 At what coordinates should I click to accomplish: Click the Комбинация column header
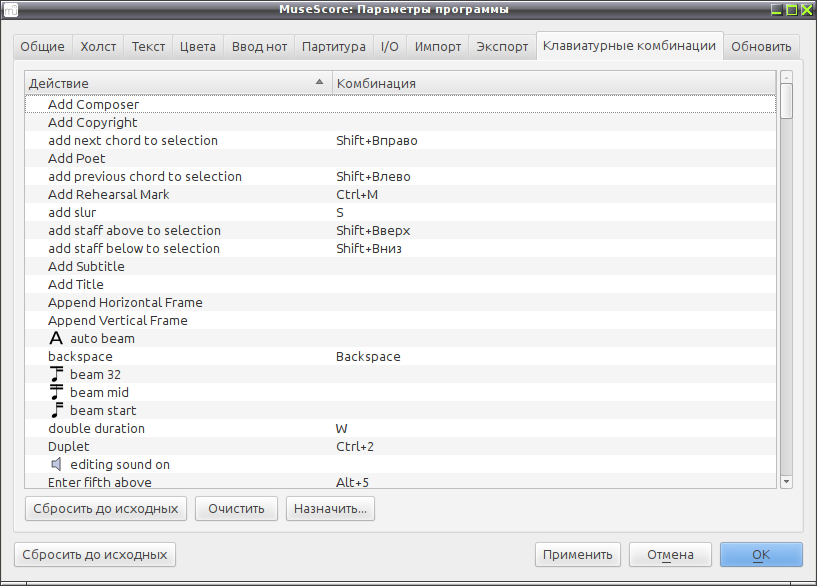pos(554,83)
